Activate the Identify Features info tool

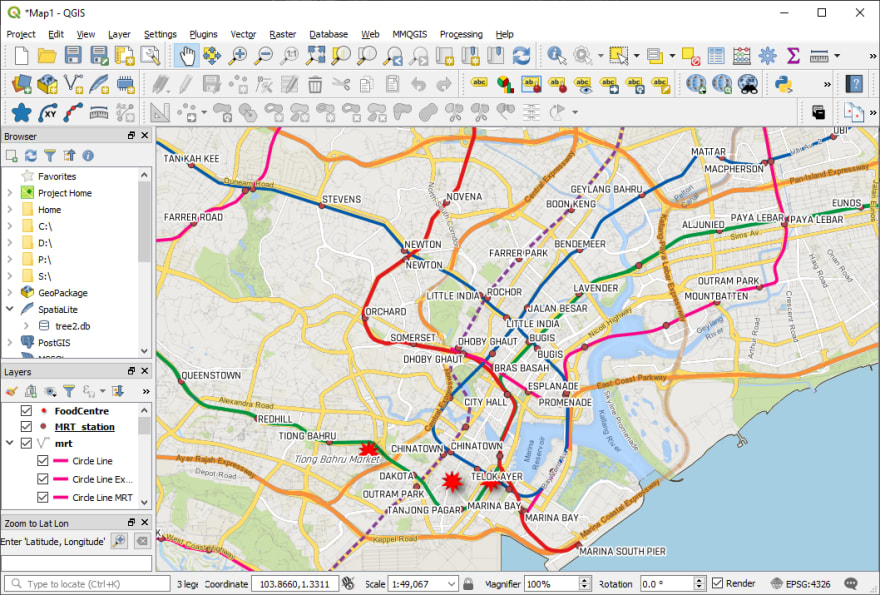click(x=557, y=56)
